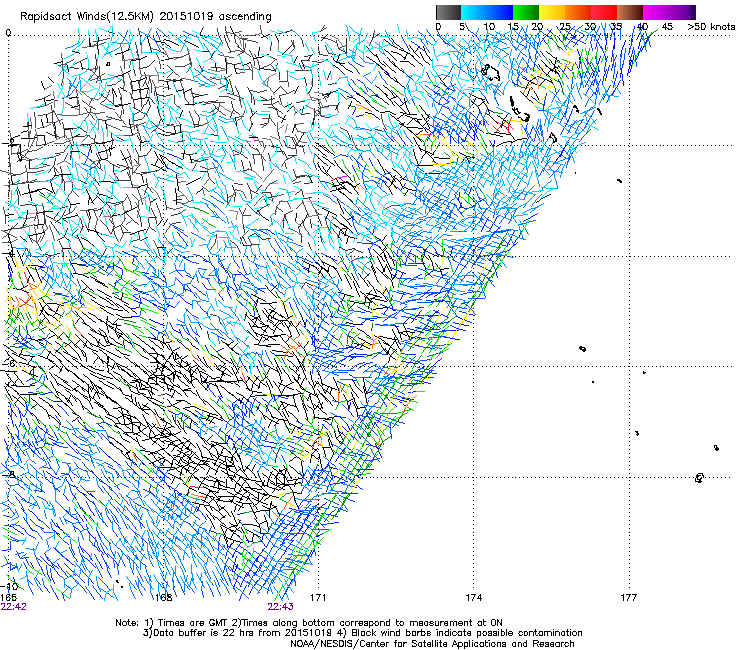Click the title text 'Rapidscat Winds(12.5KM) 20151019 ascending'
The image size is (740, 650).
point(146,17)
